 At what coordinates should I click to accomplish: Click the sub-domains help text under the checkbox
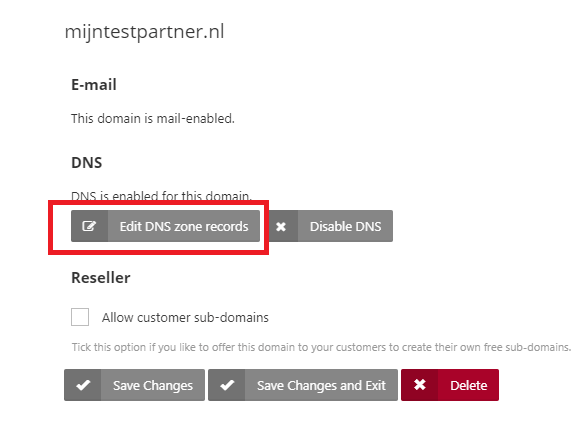(321, 347)
